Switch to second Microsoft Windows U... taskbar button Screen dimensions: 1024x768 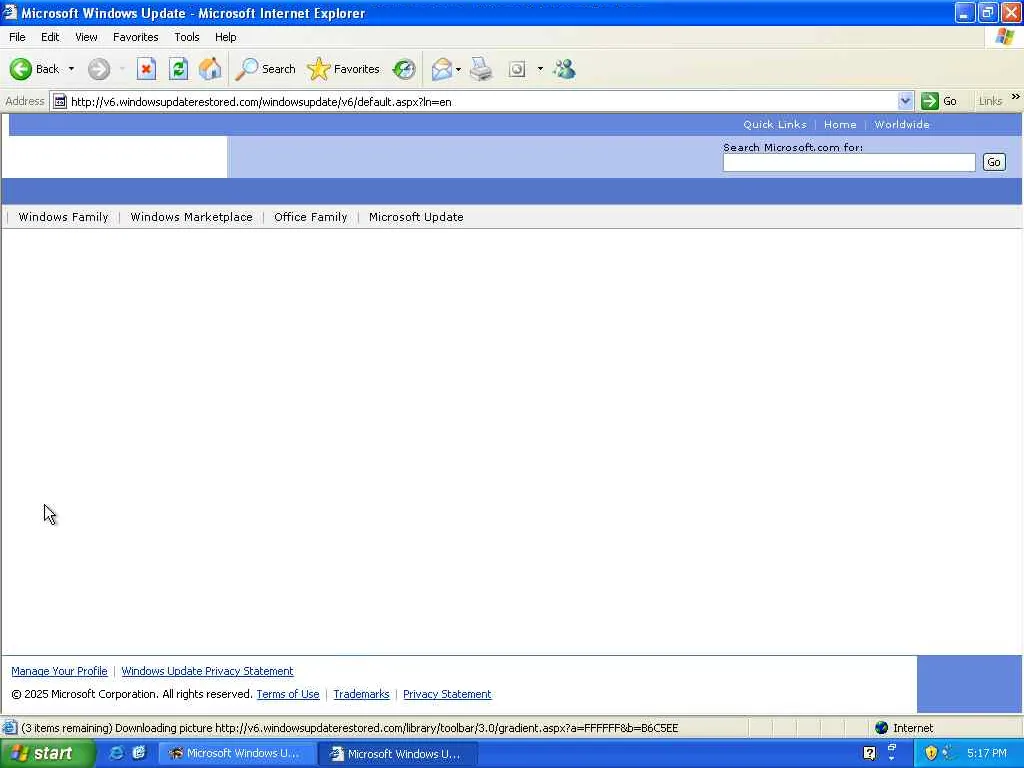(398, 754)
